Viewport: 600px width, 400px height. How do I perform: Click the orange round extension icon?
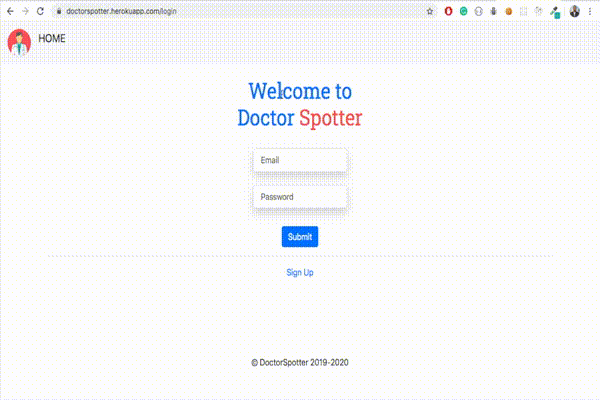pyautogui.click(x=509, y=11)
